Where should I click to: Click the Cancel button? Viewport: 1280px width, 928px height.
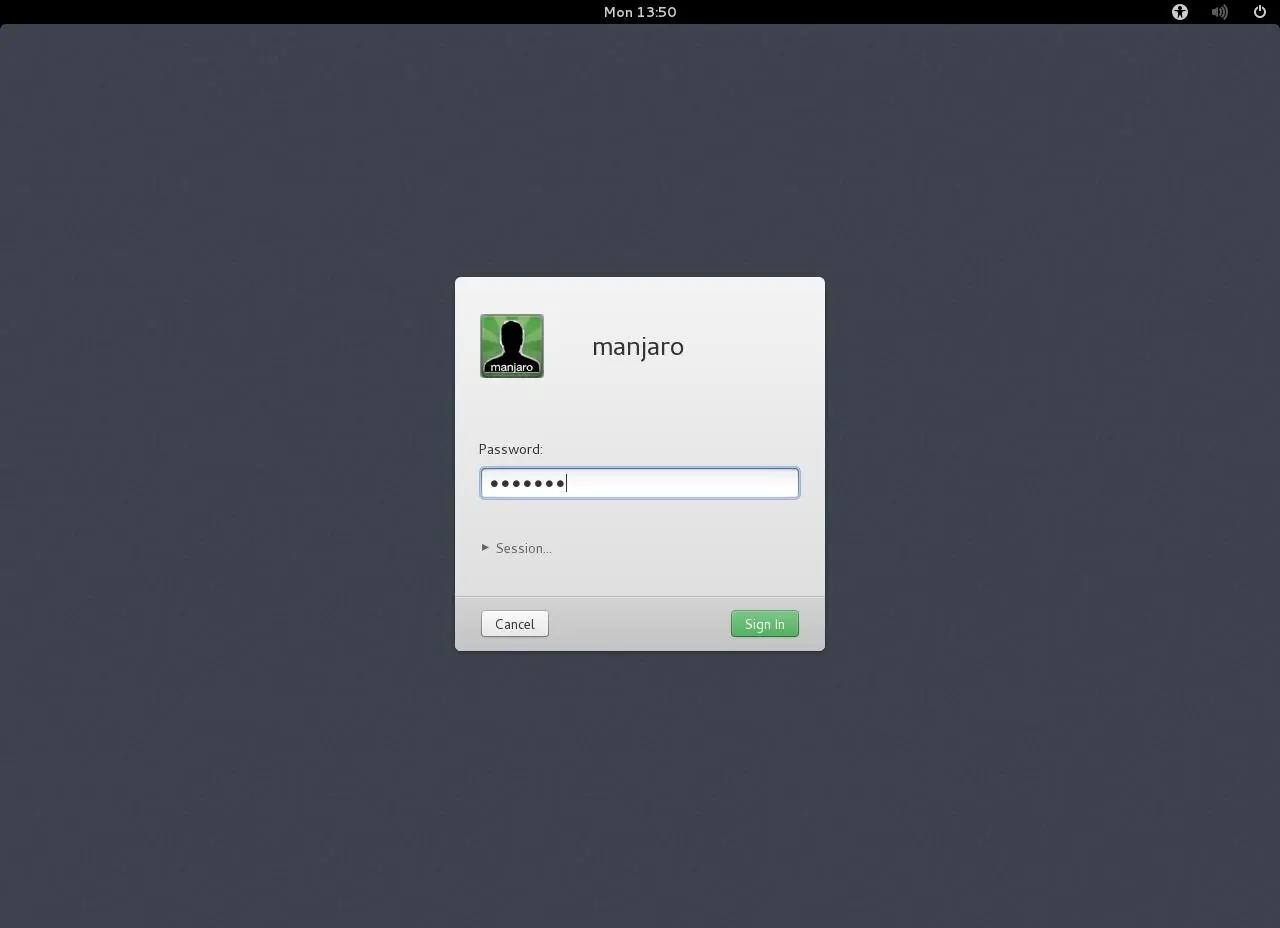click(515, 624)
